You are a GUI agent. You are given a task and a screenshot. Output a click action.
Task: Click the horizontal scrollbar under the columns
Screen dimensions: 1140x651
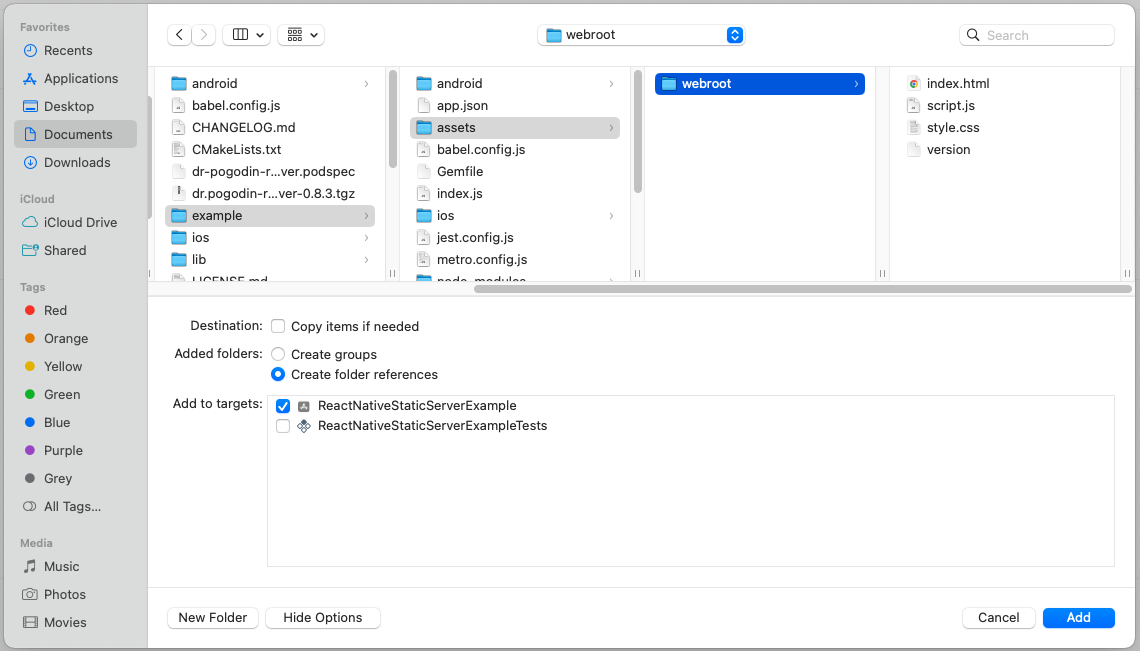[803, 289]
